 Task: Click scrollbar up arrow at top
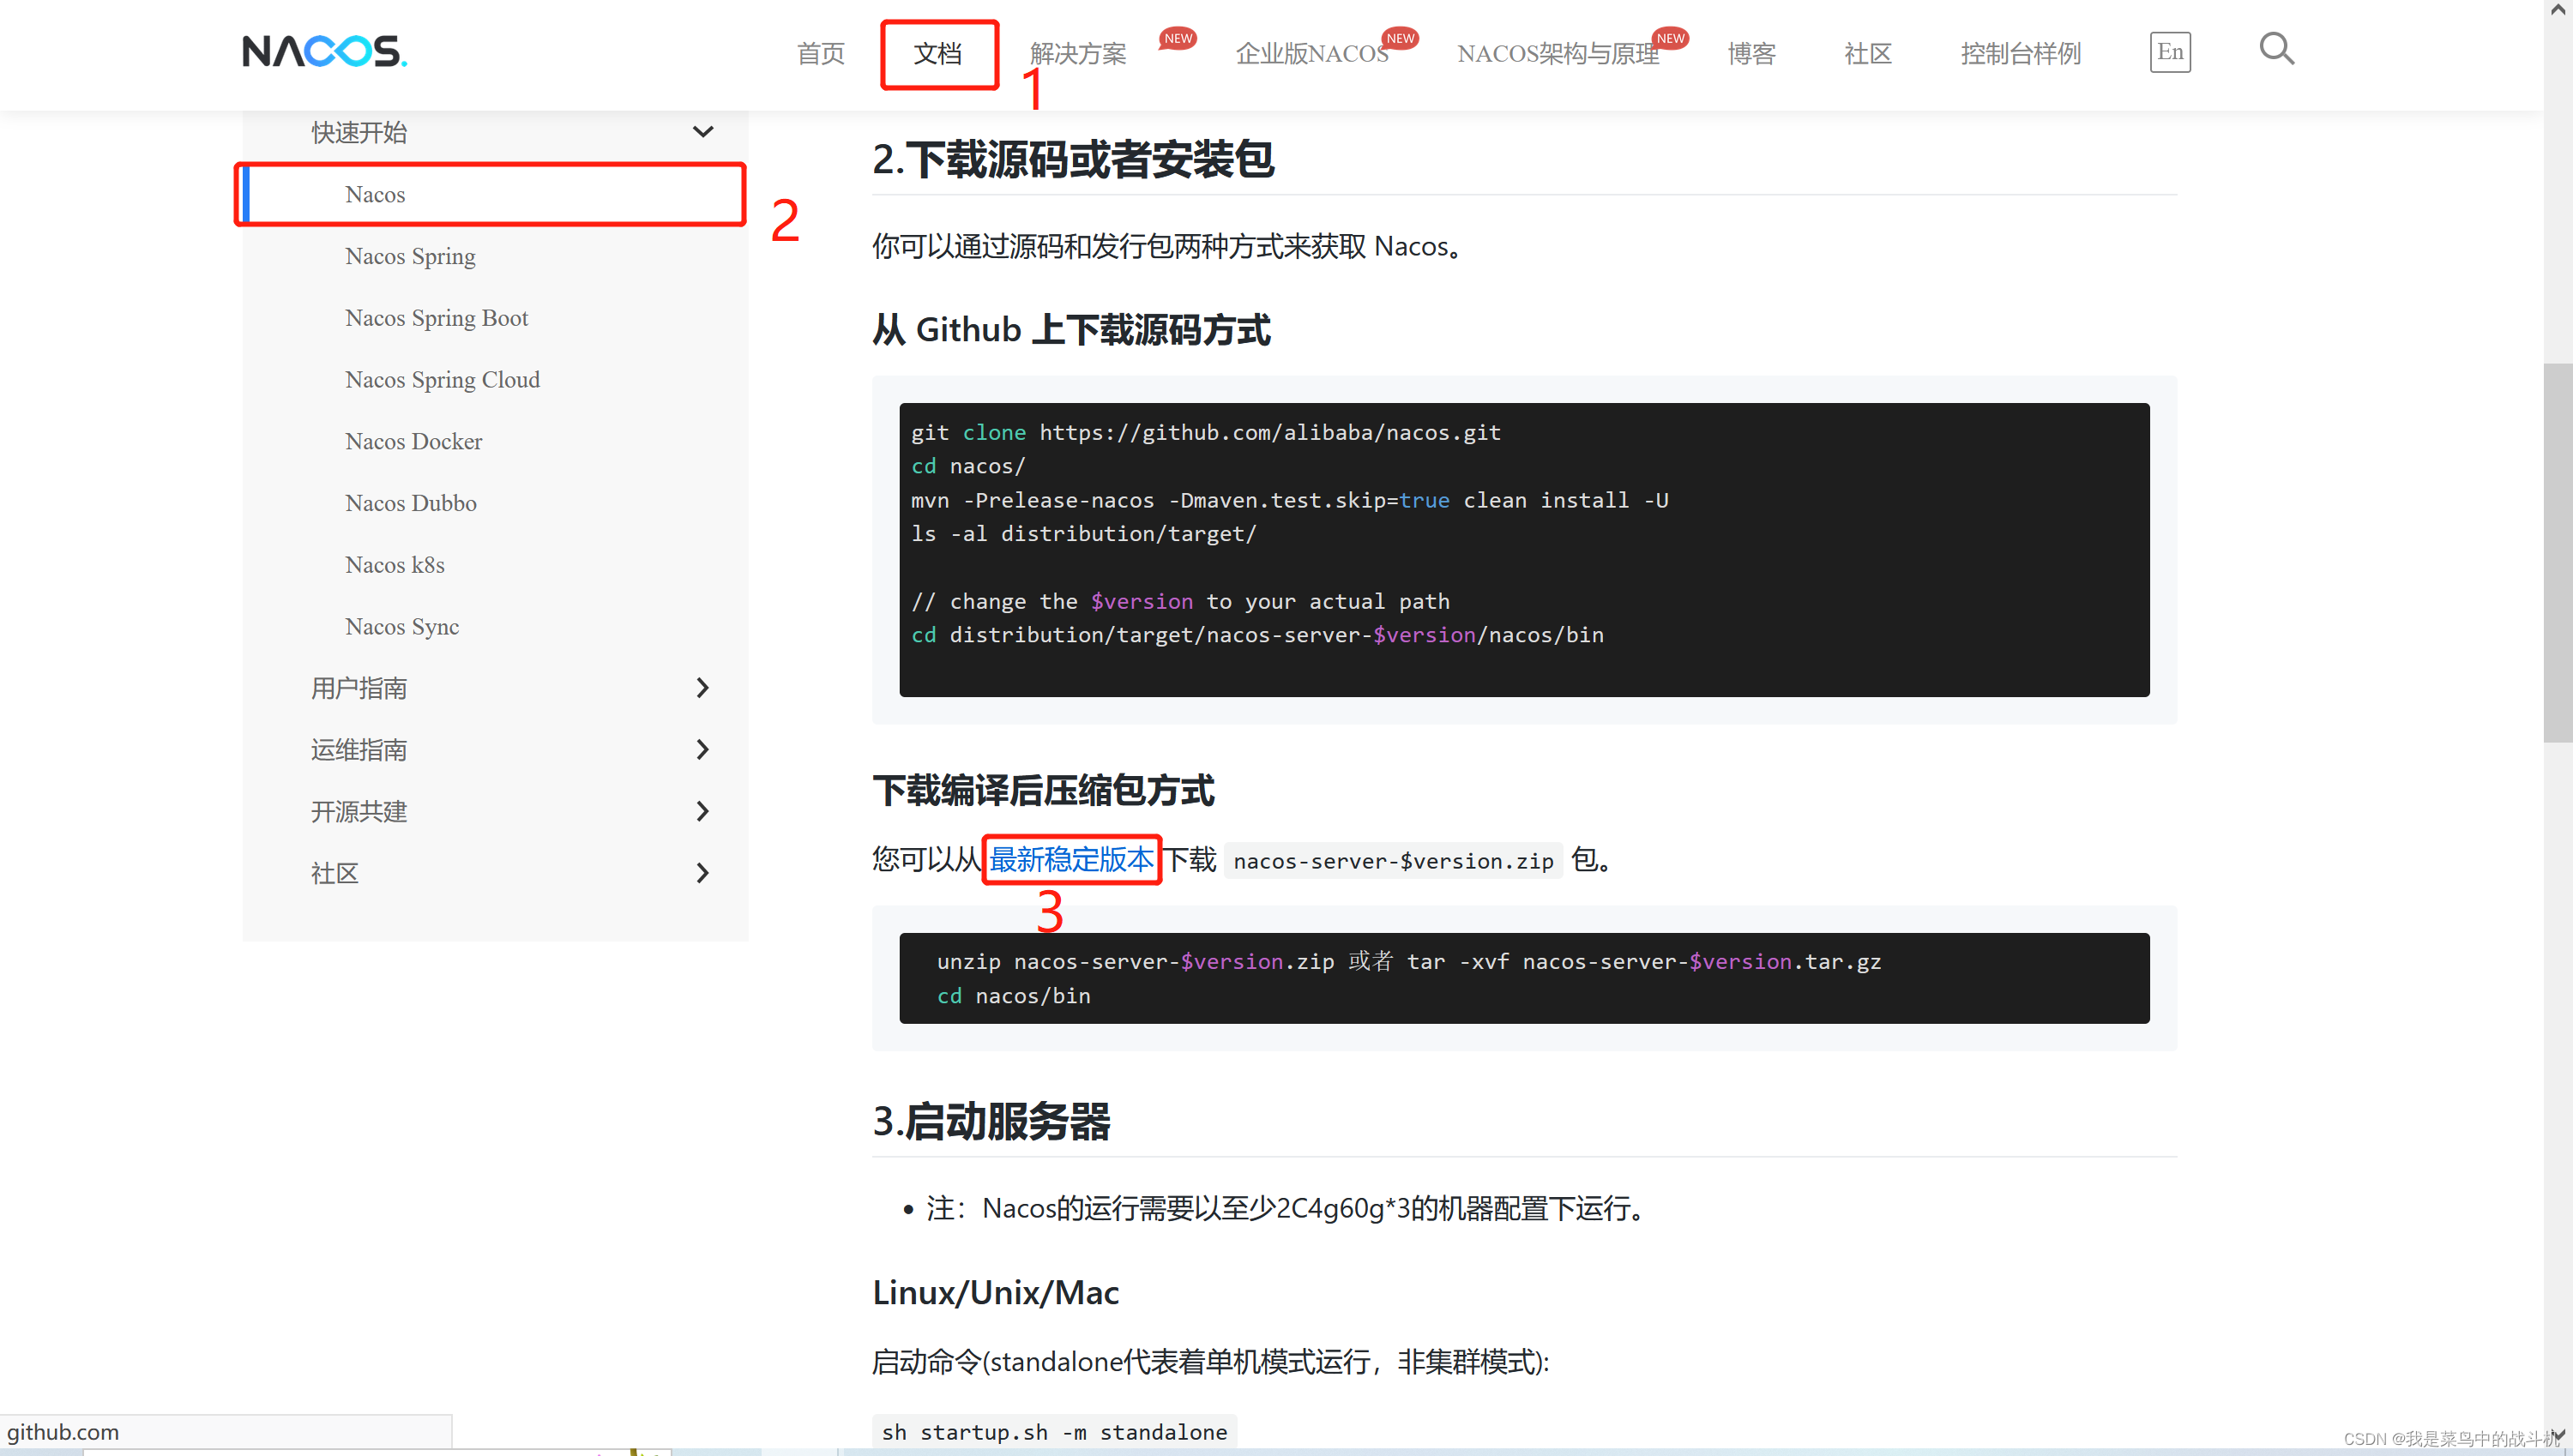tap(2557, 10)
